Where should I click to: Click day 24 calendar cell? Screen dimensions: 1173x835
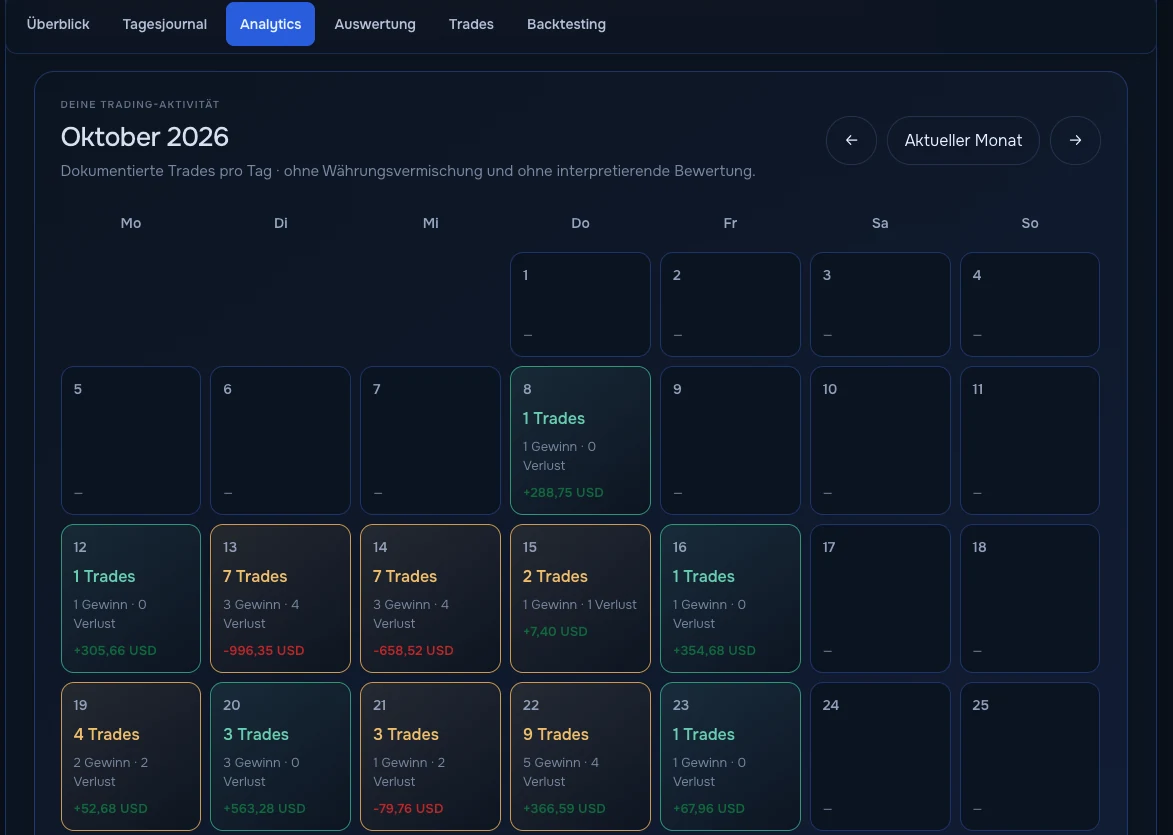pos(880,756)
